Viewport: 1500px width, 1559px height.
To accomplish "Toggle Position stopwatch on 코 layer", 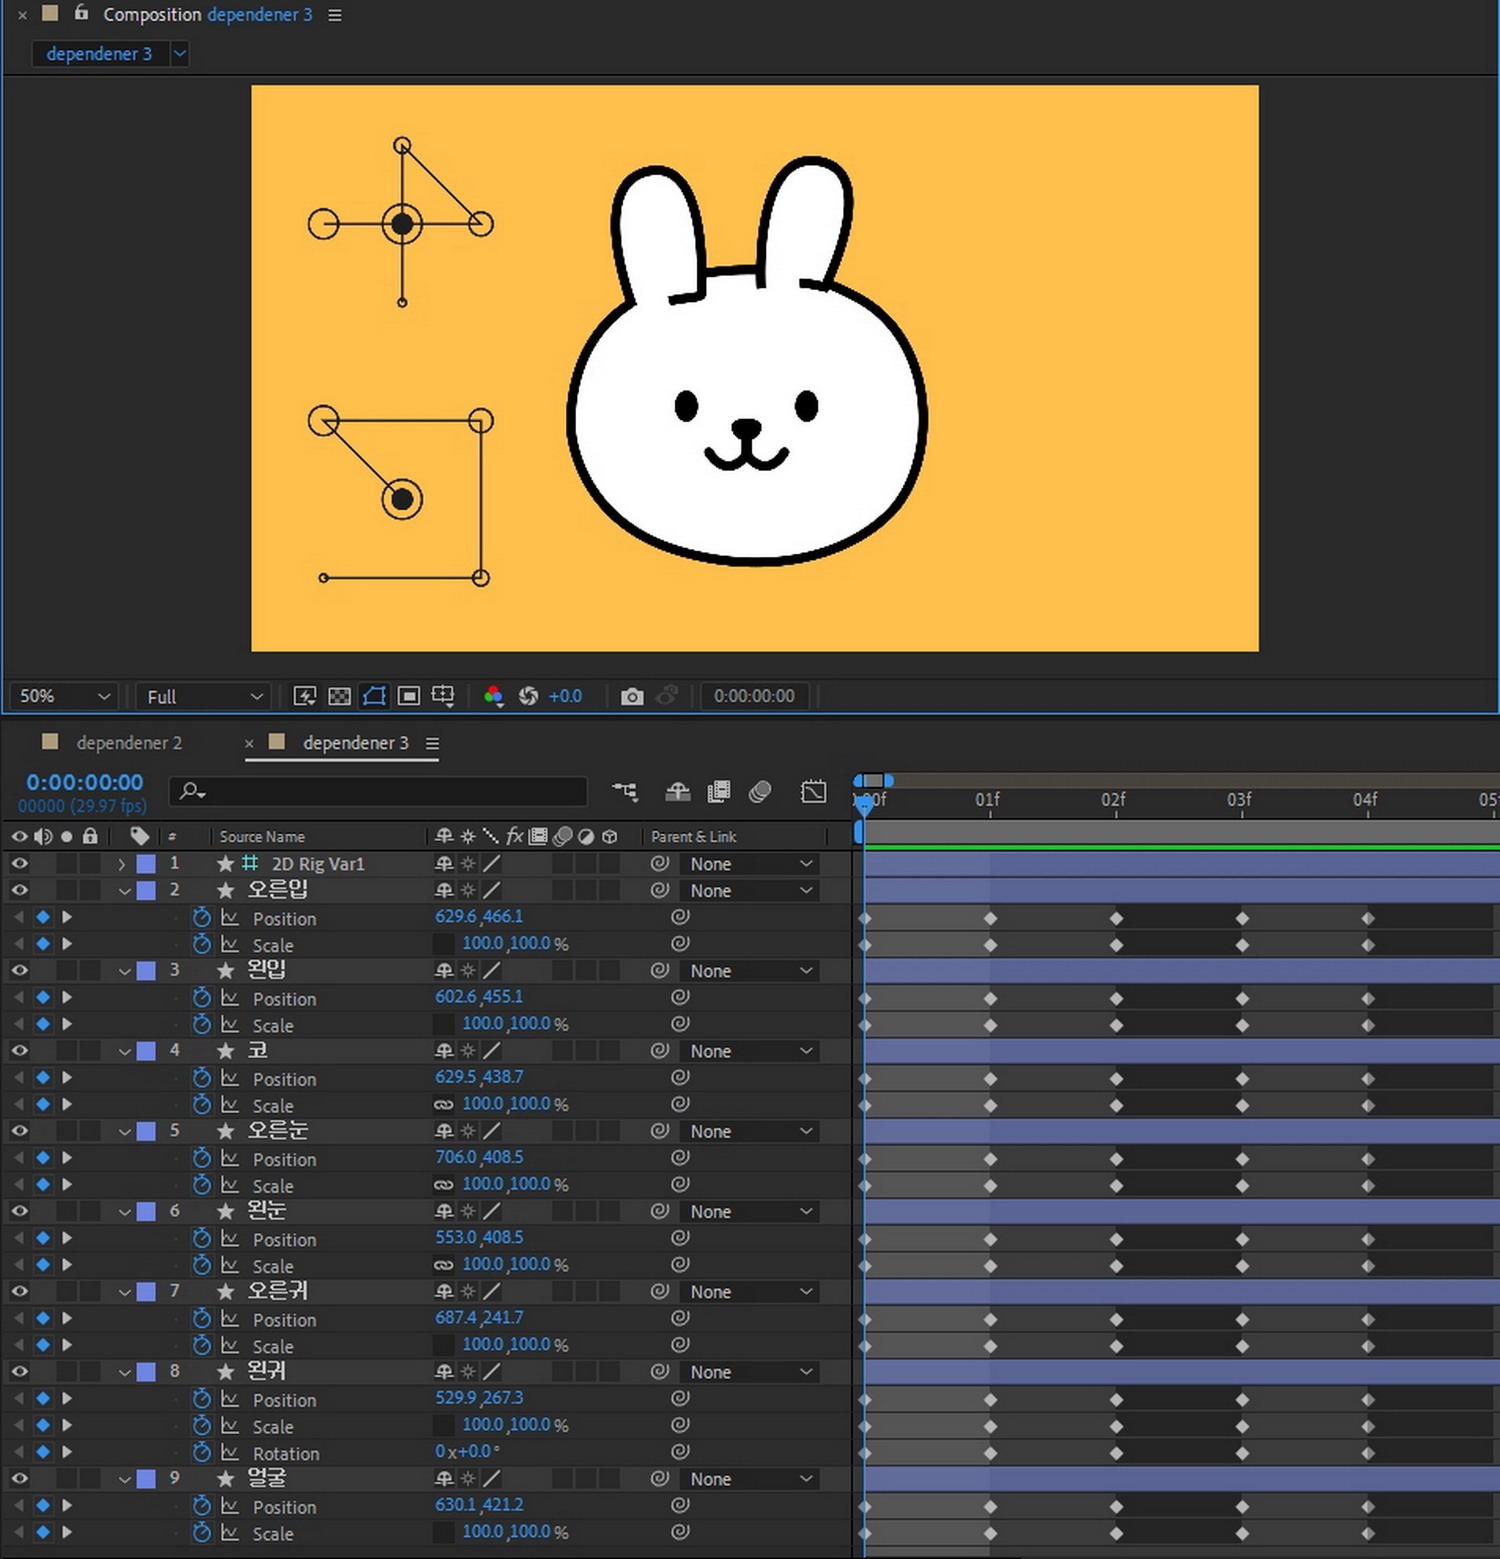I will coord(202,1078).
